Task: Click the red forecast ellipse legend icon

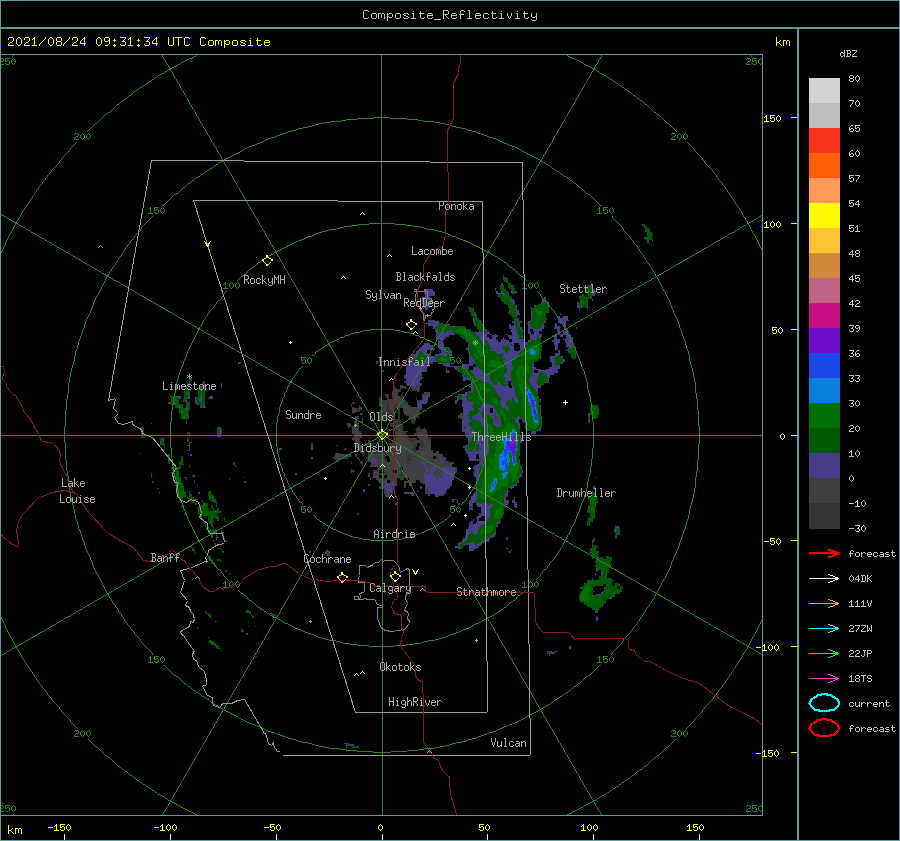Action: point(824,728)
